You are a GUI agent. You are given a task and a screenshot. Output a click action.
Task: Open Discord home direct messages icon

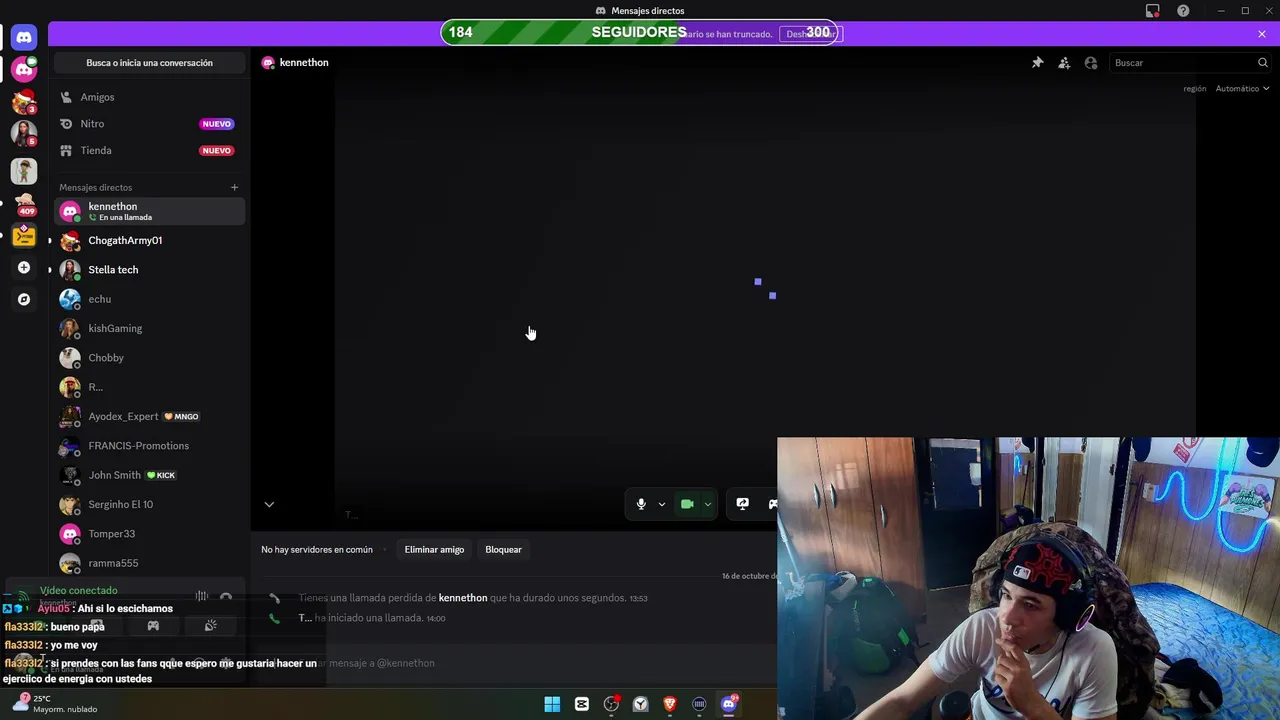coord(24,37)
